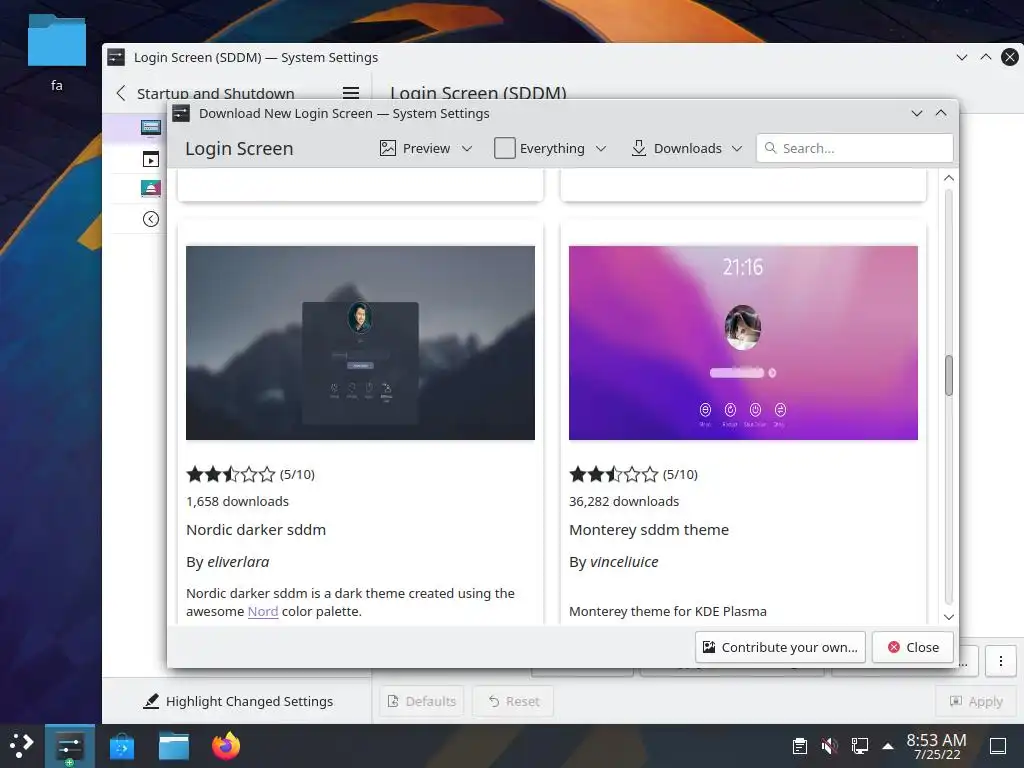Image resolution: width=1024 pixels, height=768 pixels.
Task: Open the Everything category filter dropdown
Action: [550, 148]
